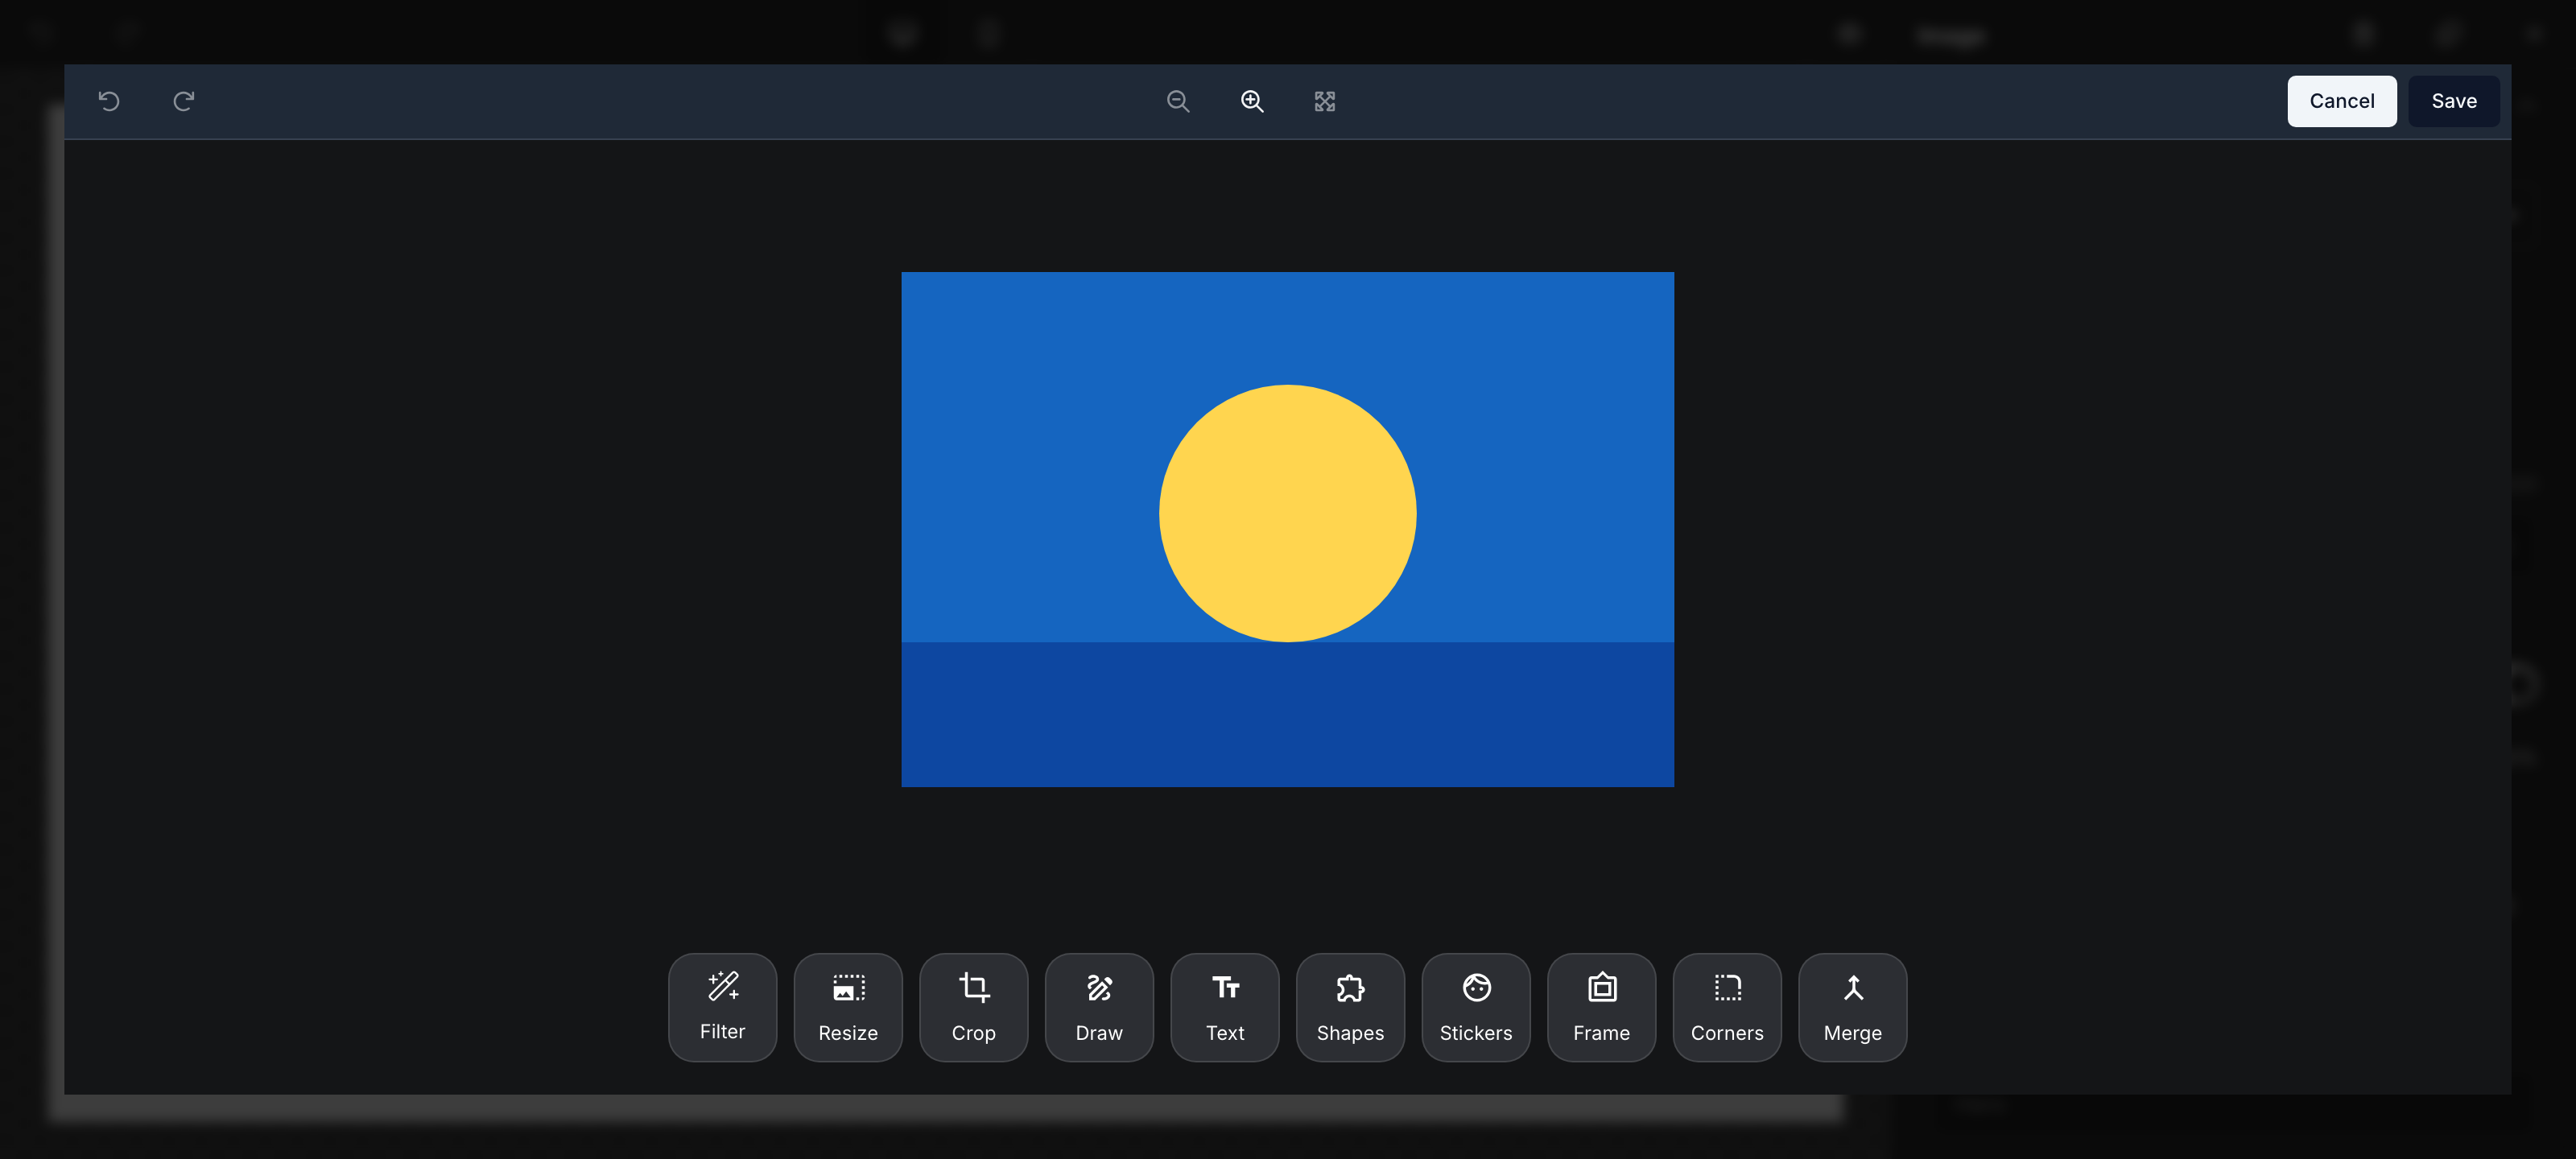Fit image to screen
2576x1159 pixels.
pyautogui.click(x=1325, y=101)
